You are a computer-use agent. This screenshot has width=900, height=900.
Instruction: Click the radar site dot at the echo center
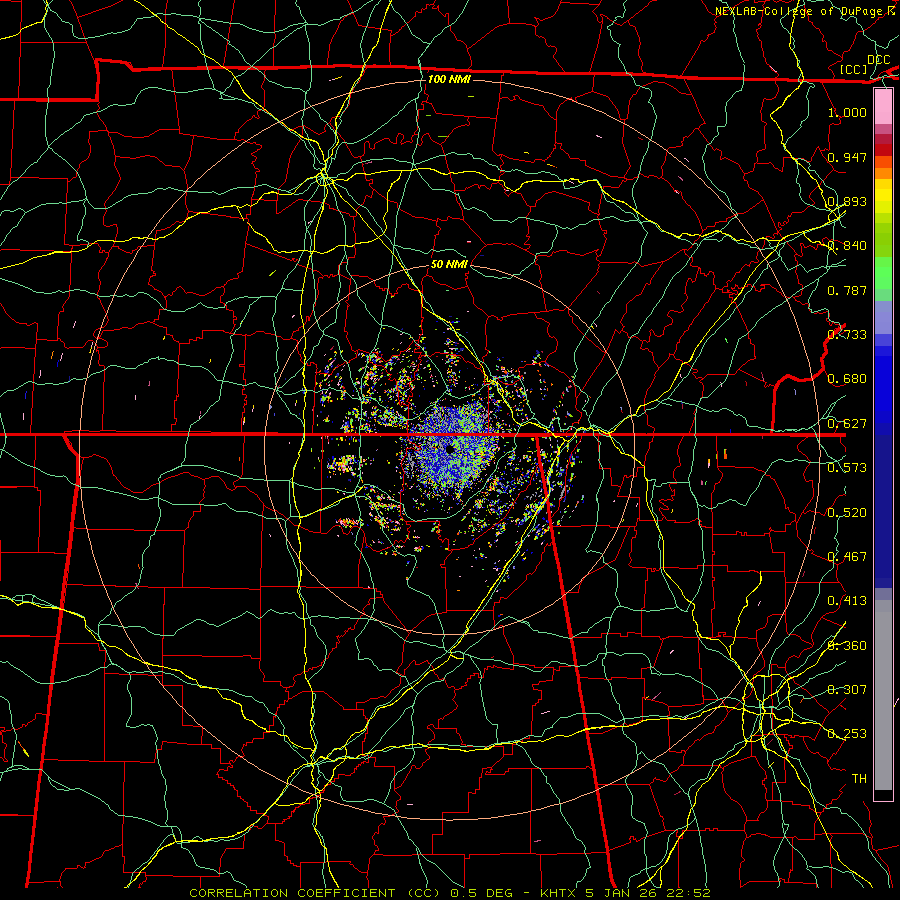coord(449,449)
